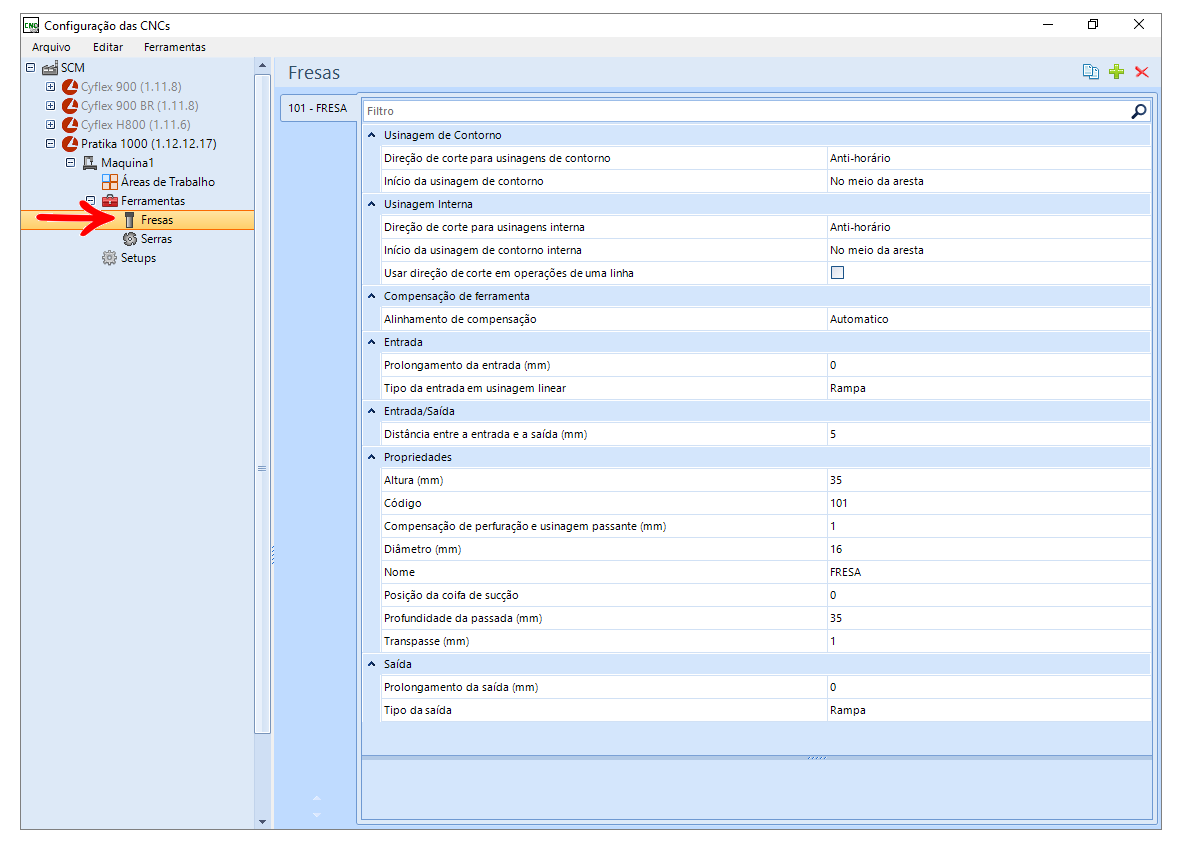Click the Ferramentas toolbox icon
Image resolution: width=1177 pixels, height=843 pixels.
coord(110,201)
